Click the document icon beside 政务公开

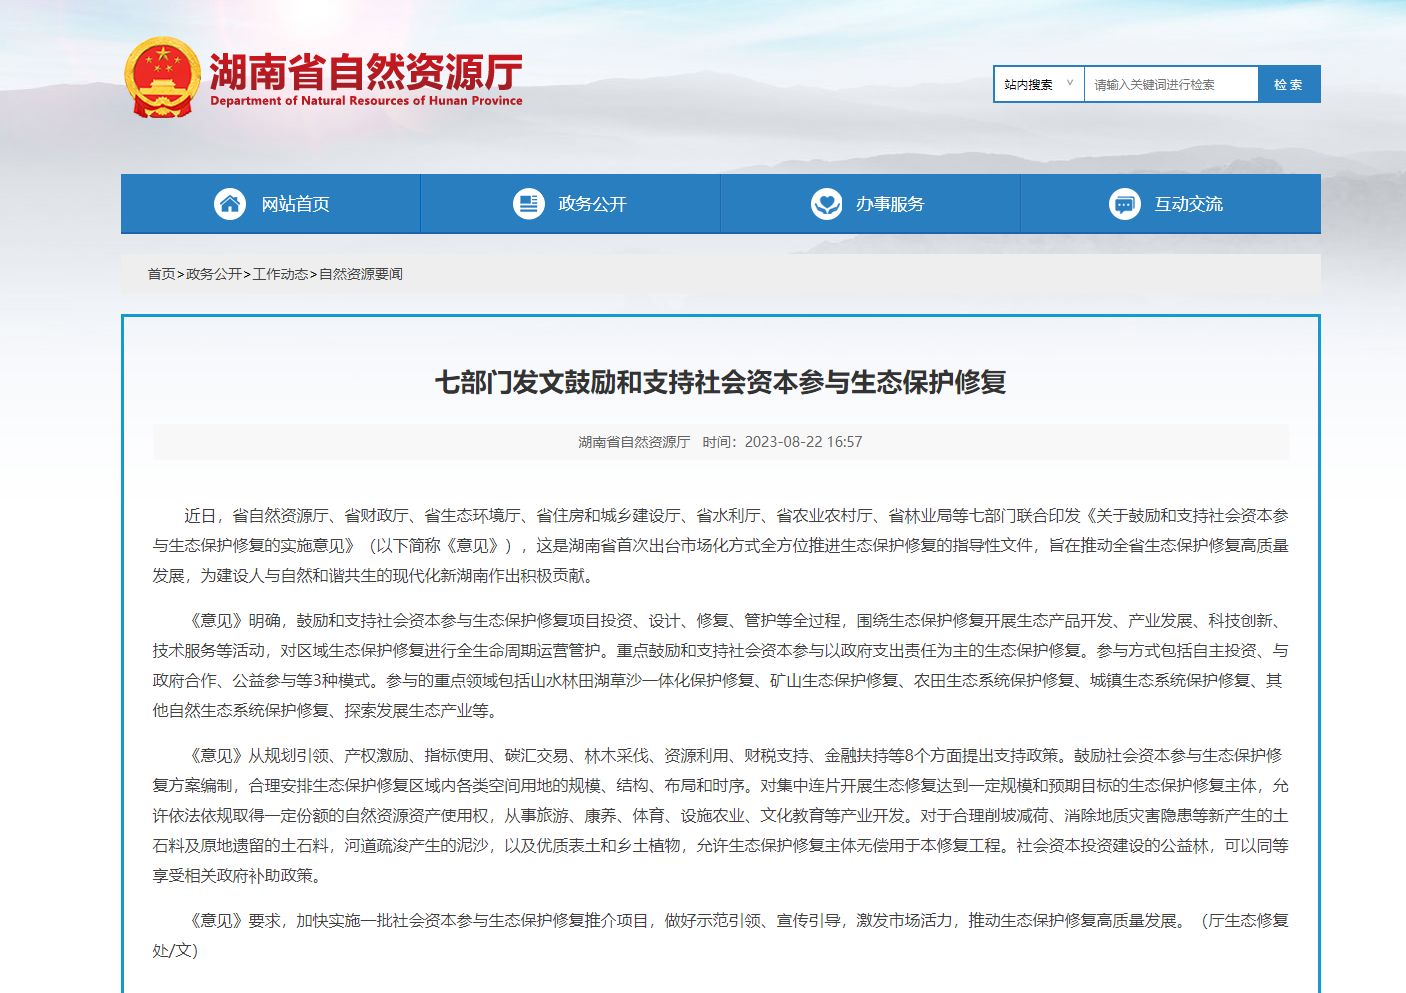click(528, 204)
